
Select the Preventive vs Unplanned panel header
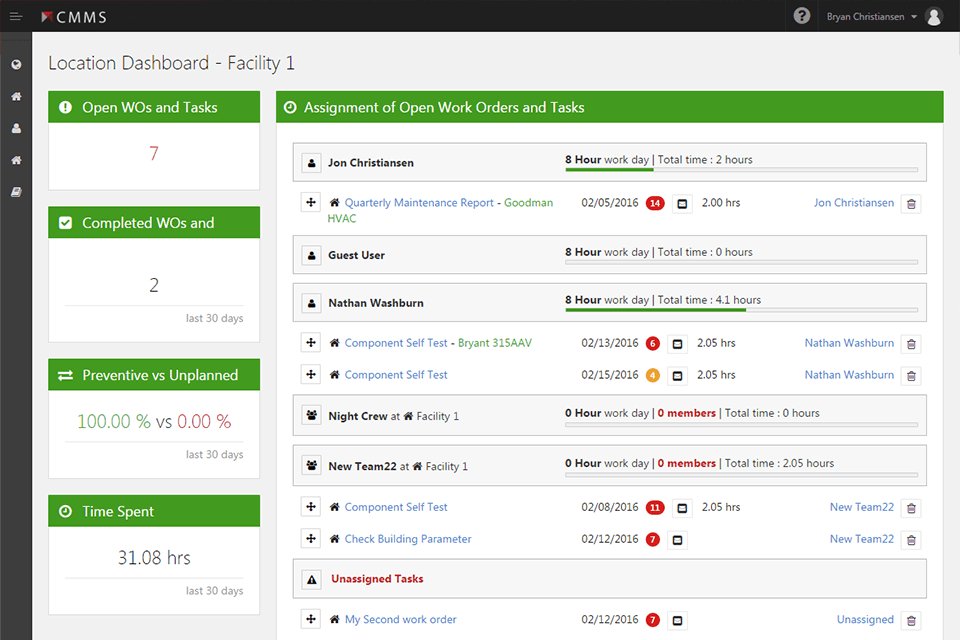click(x=154, y=375)
